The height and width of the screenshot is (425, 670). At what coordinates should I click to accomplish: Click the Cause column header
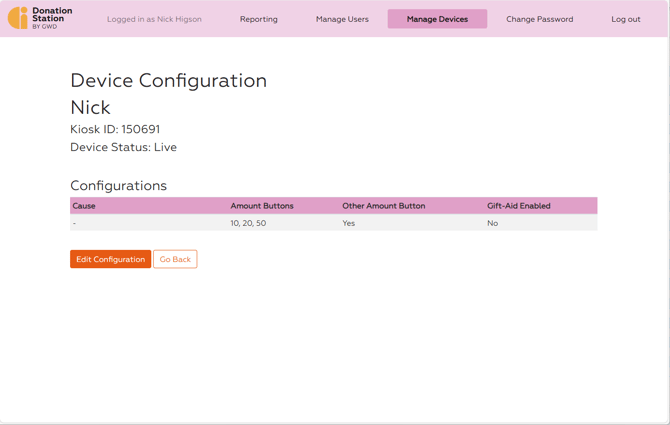pos(84,206)
